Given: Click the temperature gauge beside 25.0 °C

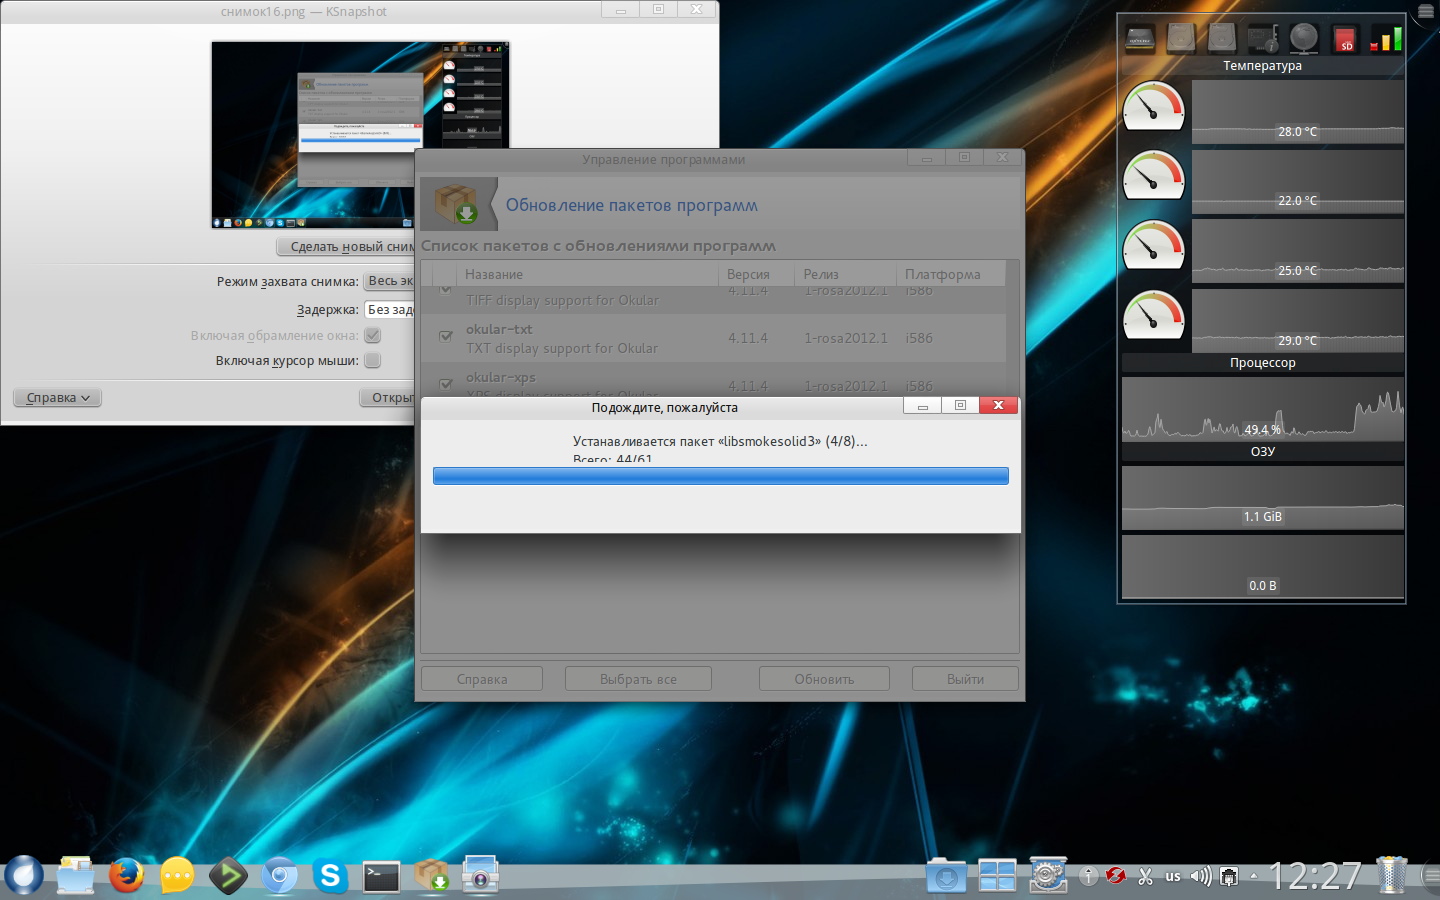Looking at the screenshot, I should coord(1154,246).
